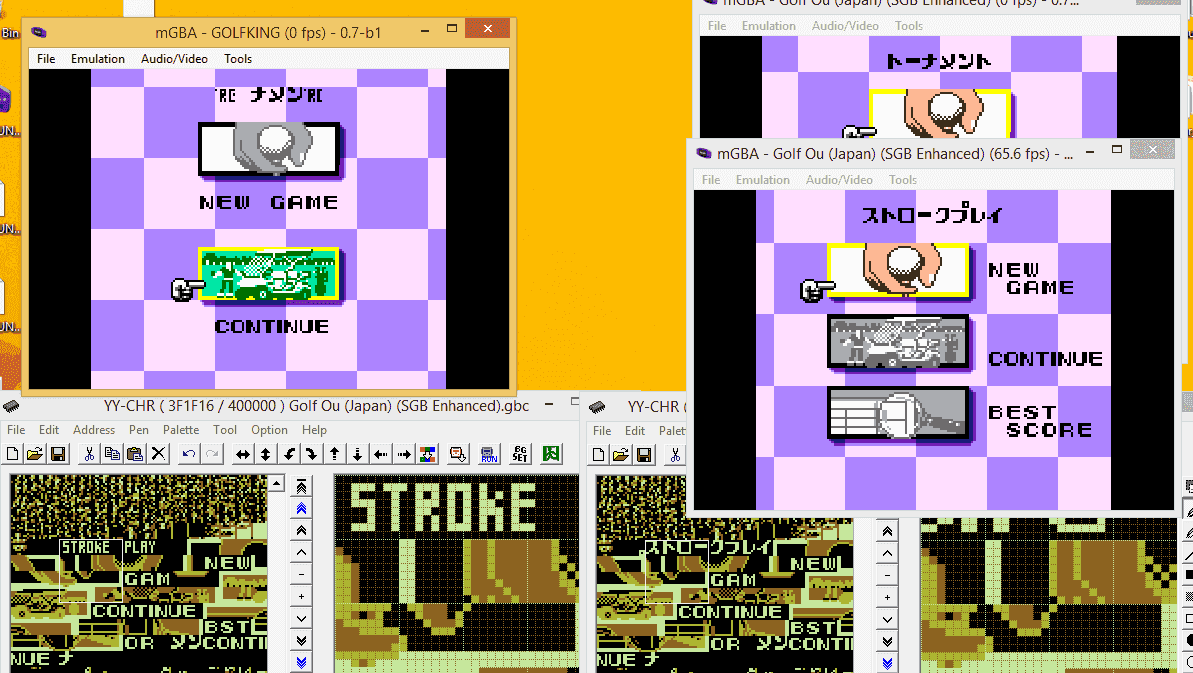1193x673 pixels.
Task: Click single up address arrow in left YY-CHR
Action: [301, 552]
